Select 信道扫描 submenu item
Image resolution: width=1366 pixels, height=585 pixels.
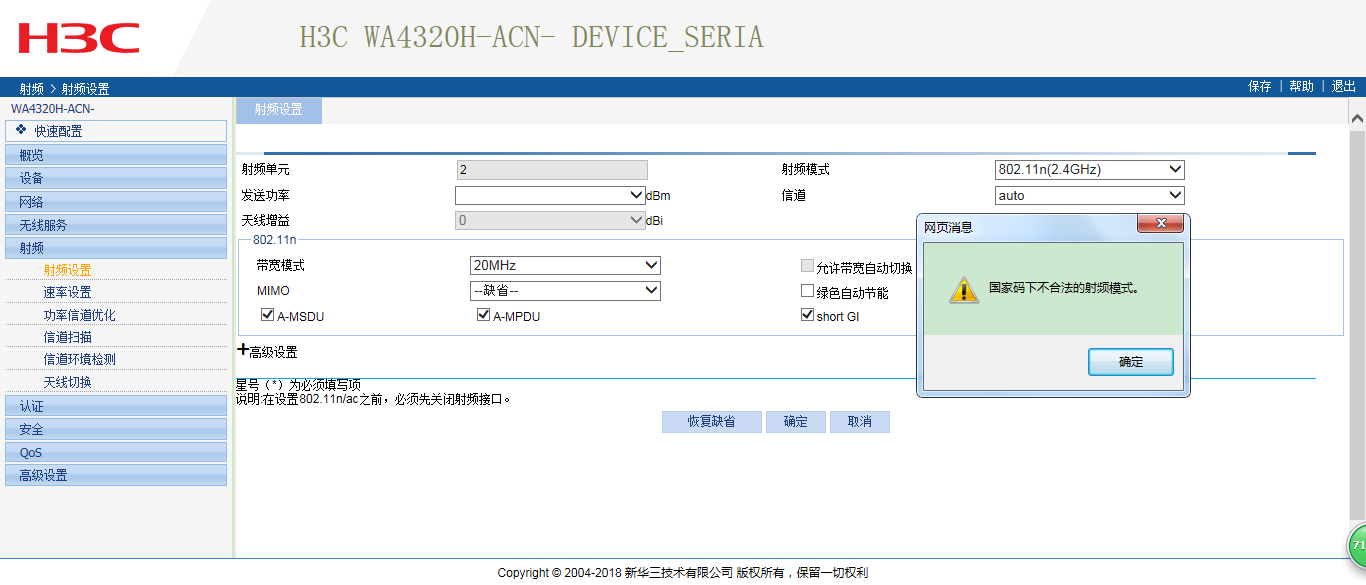click(67, 337)
